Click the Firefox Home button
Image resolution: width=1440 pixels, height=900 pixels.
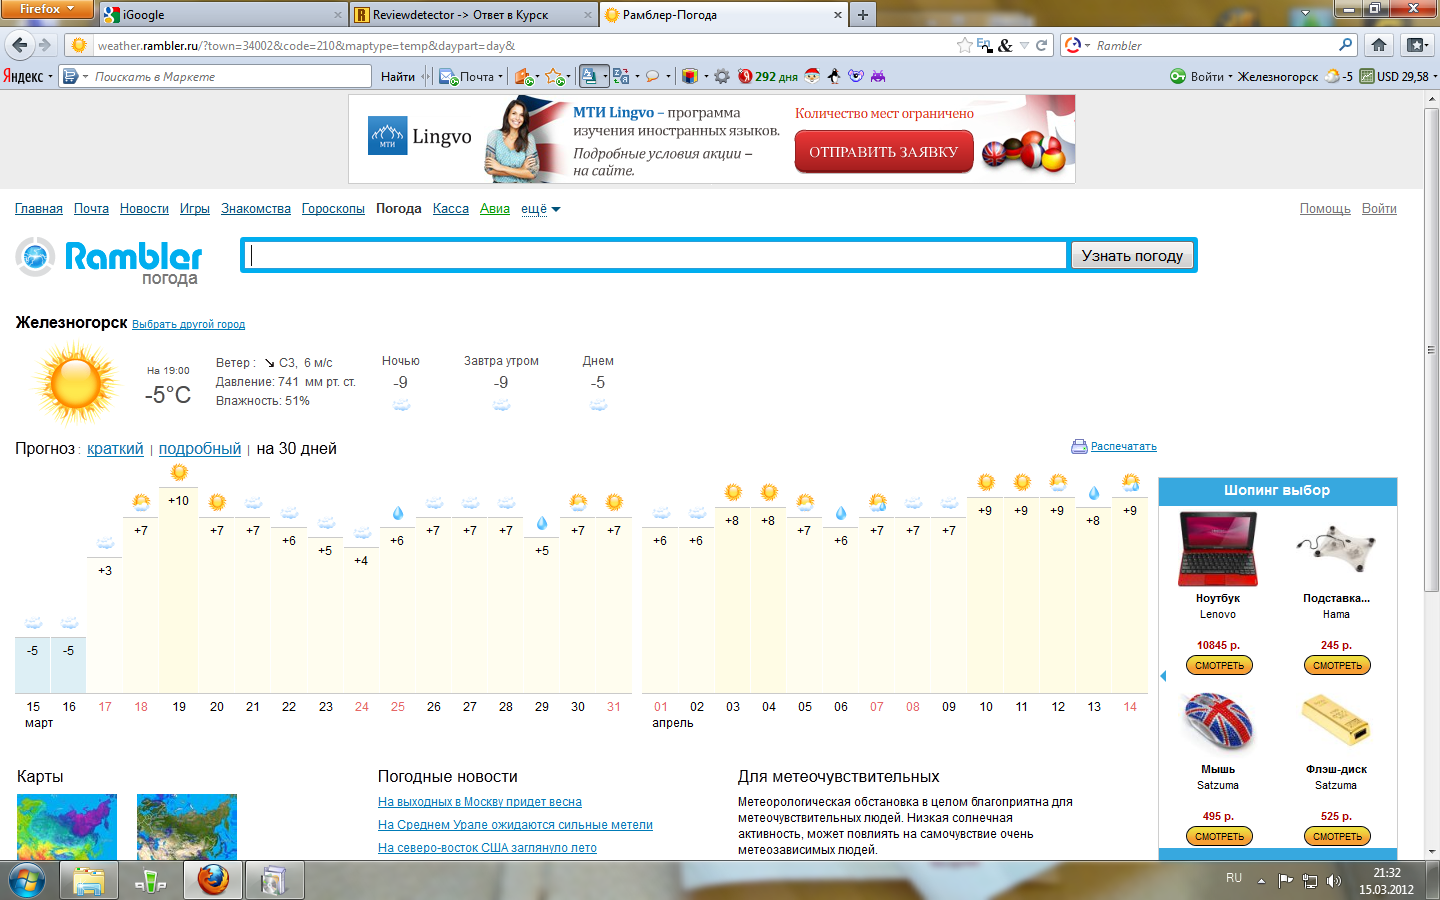(x=1379, y=45)
